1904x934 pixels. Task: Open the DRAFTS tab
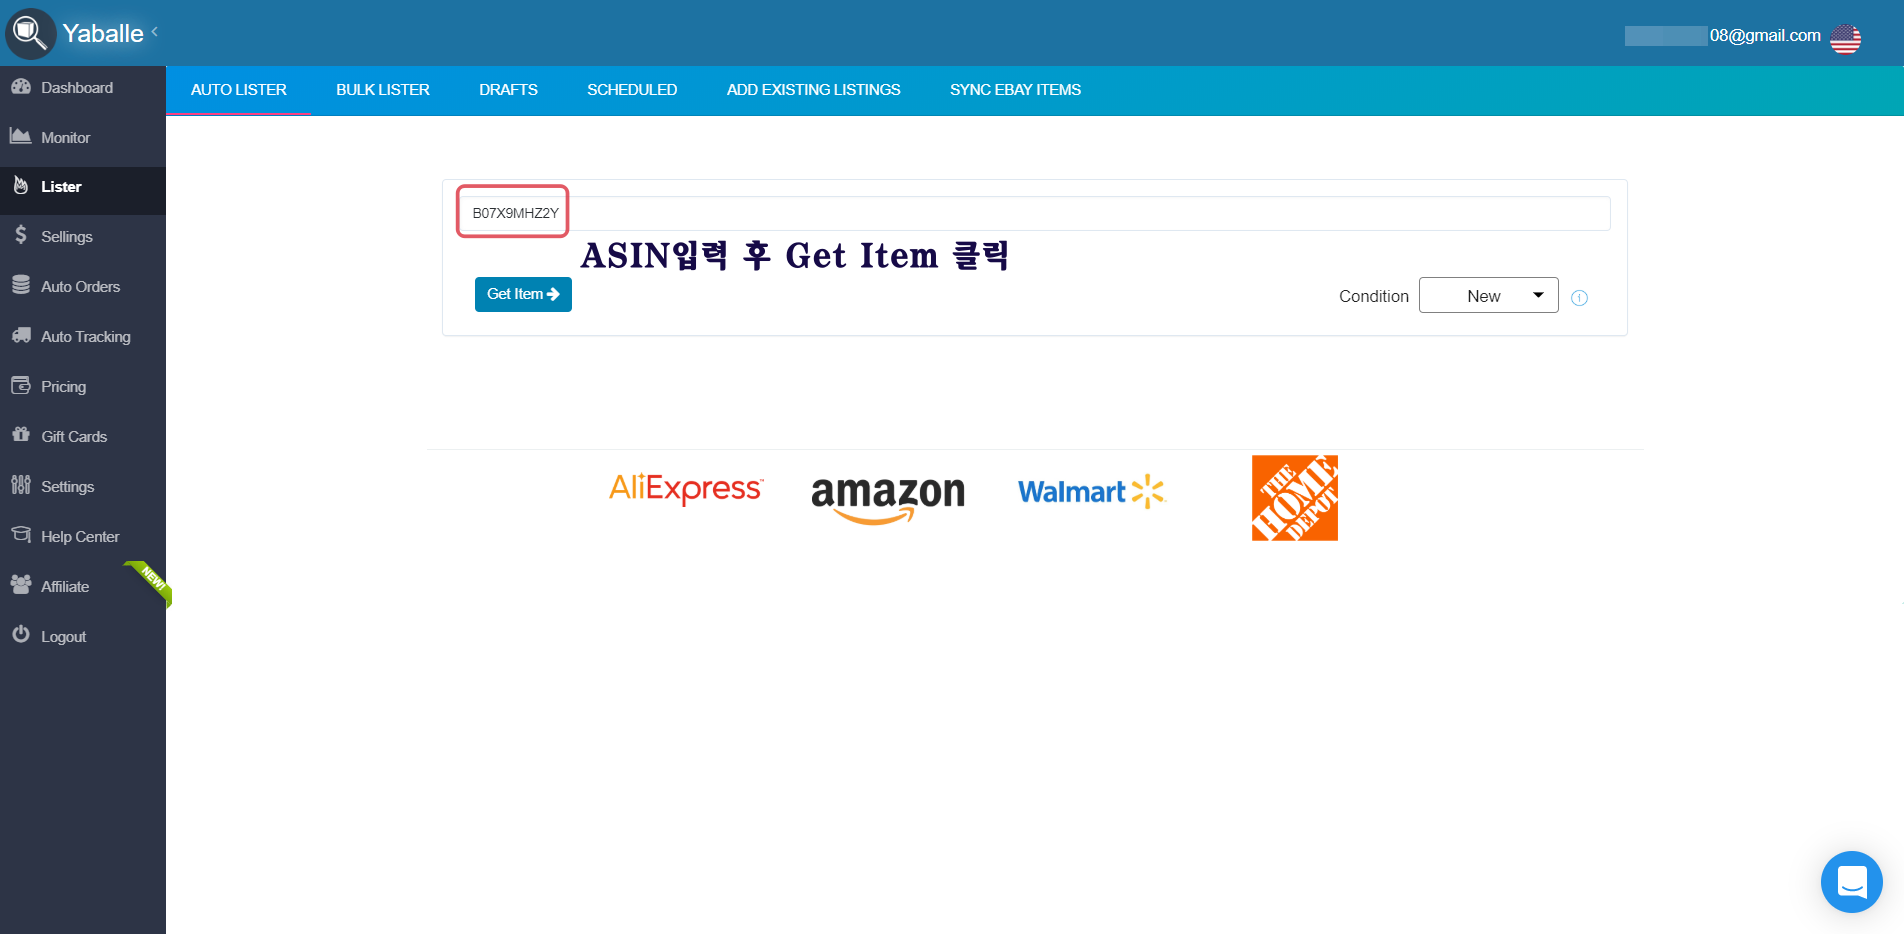[x=508, y=90]
